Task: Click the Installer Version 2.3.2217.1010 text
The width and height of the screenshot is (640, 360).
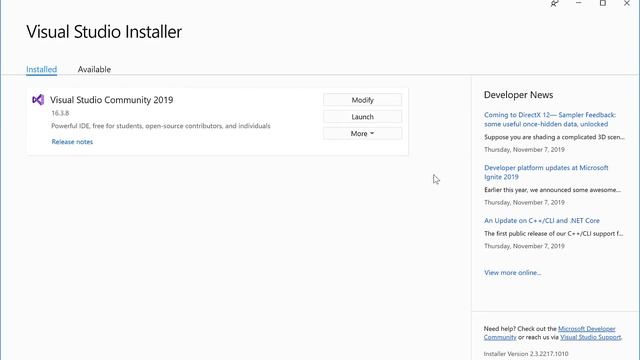Action: (x=526, y=354)
